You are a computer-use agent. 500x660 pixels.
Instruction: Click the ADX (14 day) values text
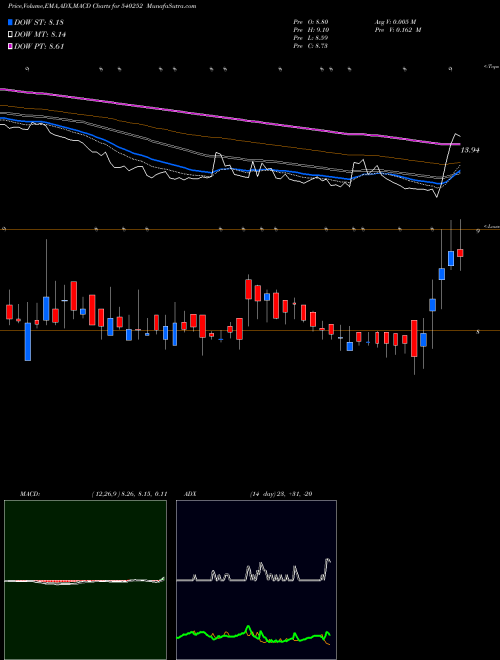[x=281, y=494]
